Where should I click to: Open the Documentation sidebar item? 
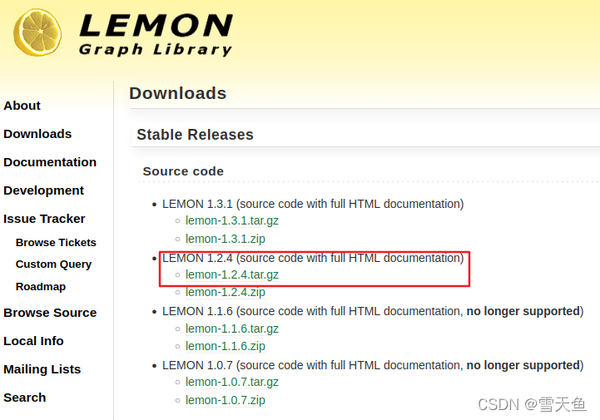tap(50, 162)
